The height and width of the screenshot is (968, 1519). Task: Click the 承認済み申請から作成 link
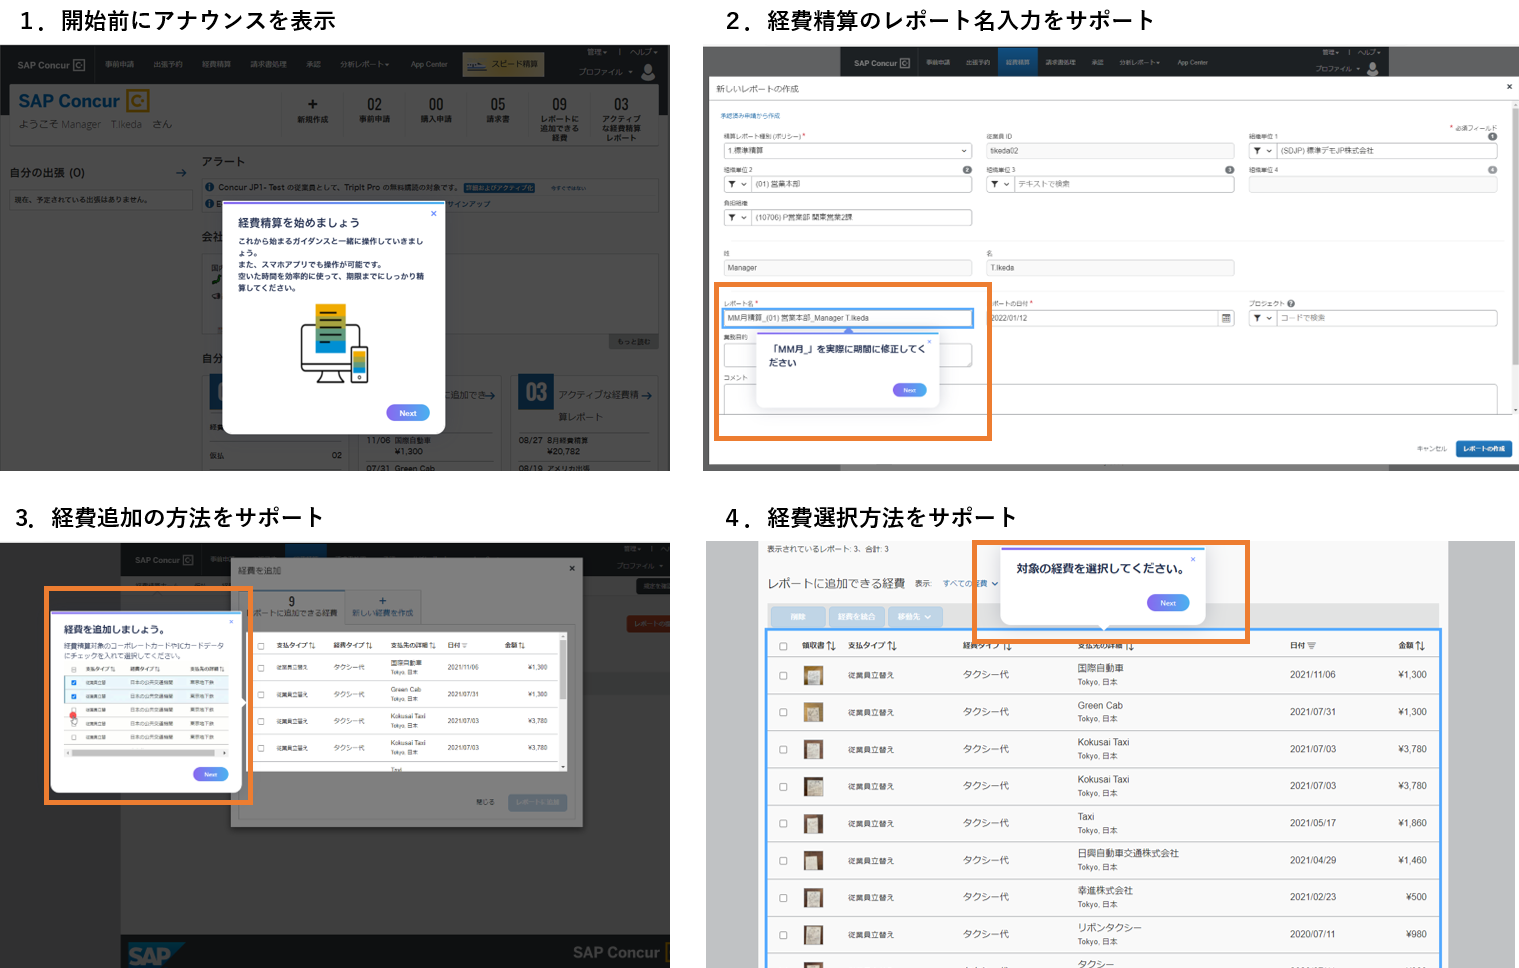pos(750,116)
